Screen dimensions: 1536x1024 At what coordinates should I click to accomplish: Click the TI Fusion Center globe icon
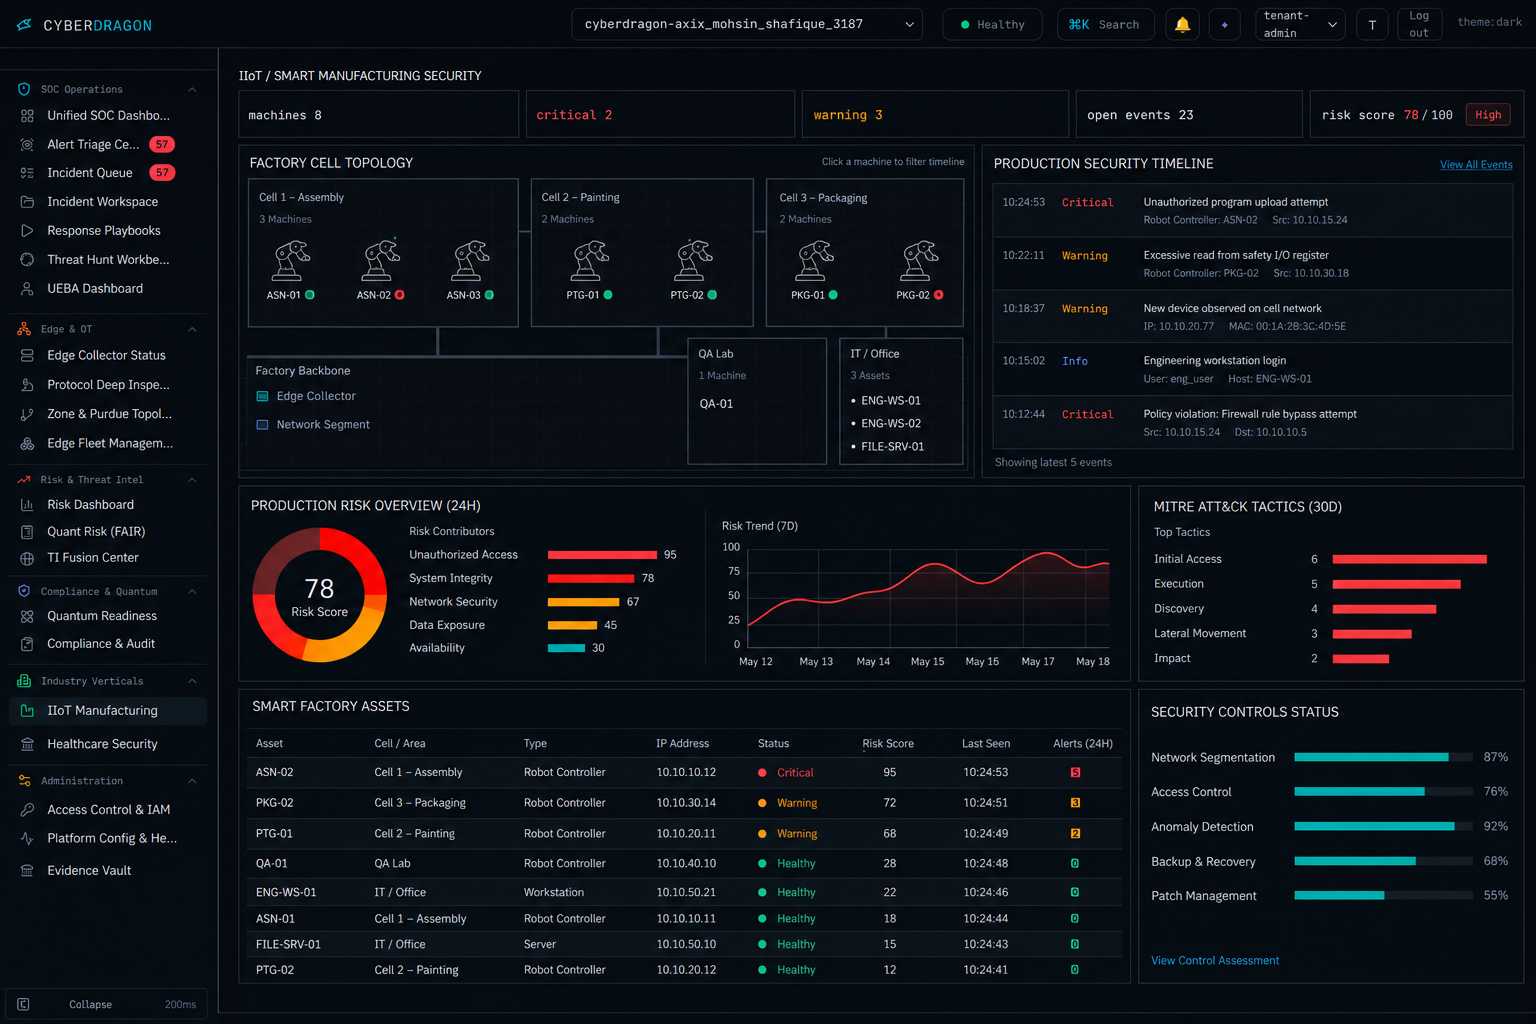[x=27, y=558]
